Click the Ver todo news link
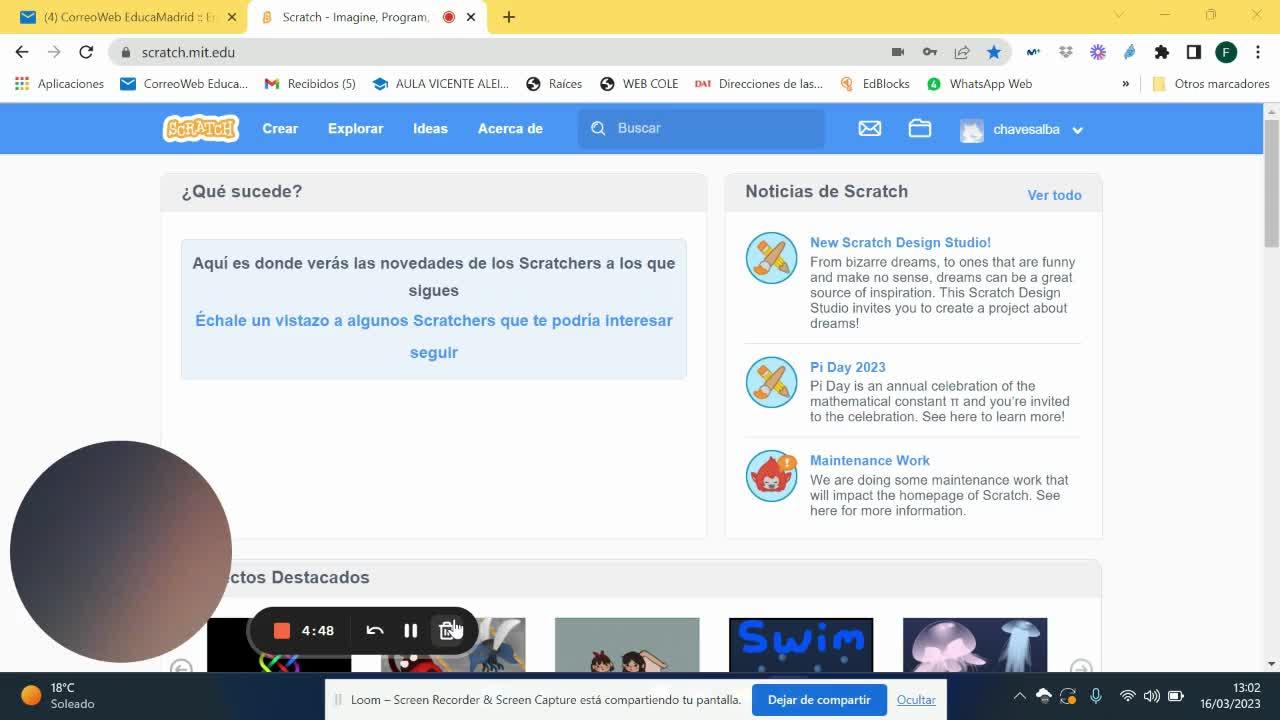Screen dimensions: 1280x720 pyautogui.click(x=1054, y=195)
